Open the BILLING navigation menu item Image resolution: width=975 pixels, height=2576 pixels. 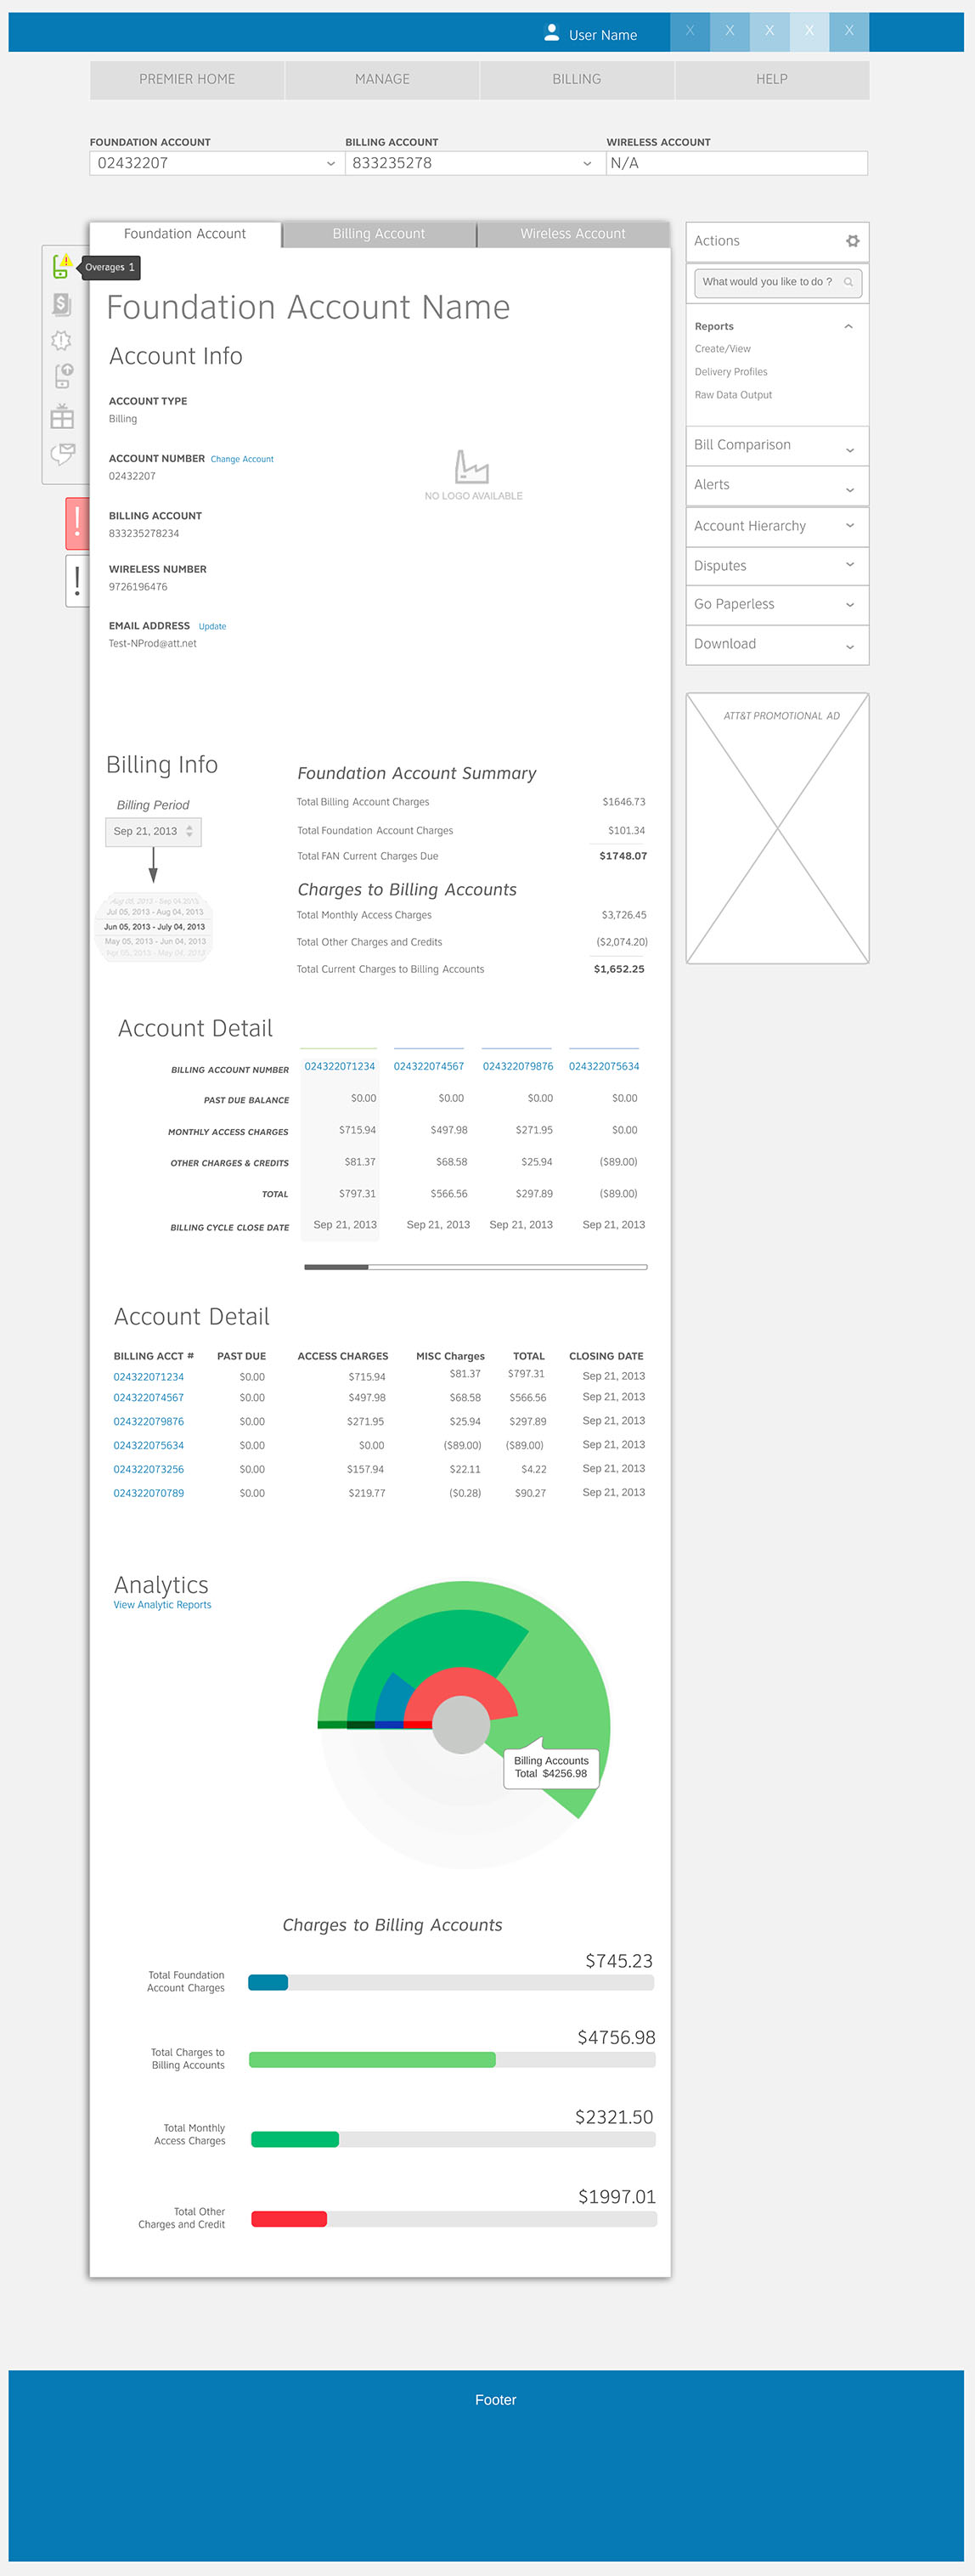click(x=577, y=80)
